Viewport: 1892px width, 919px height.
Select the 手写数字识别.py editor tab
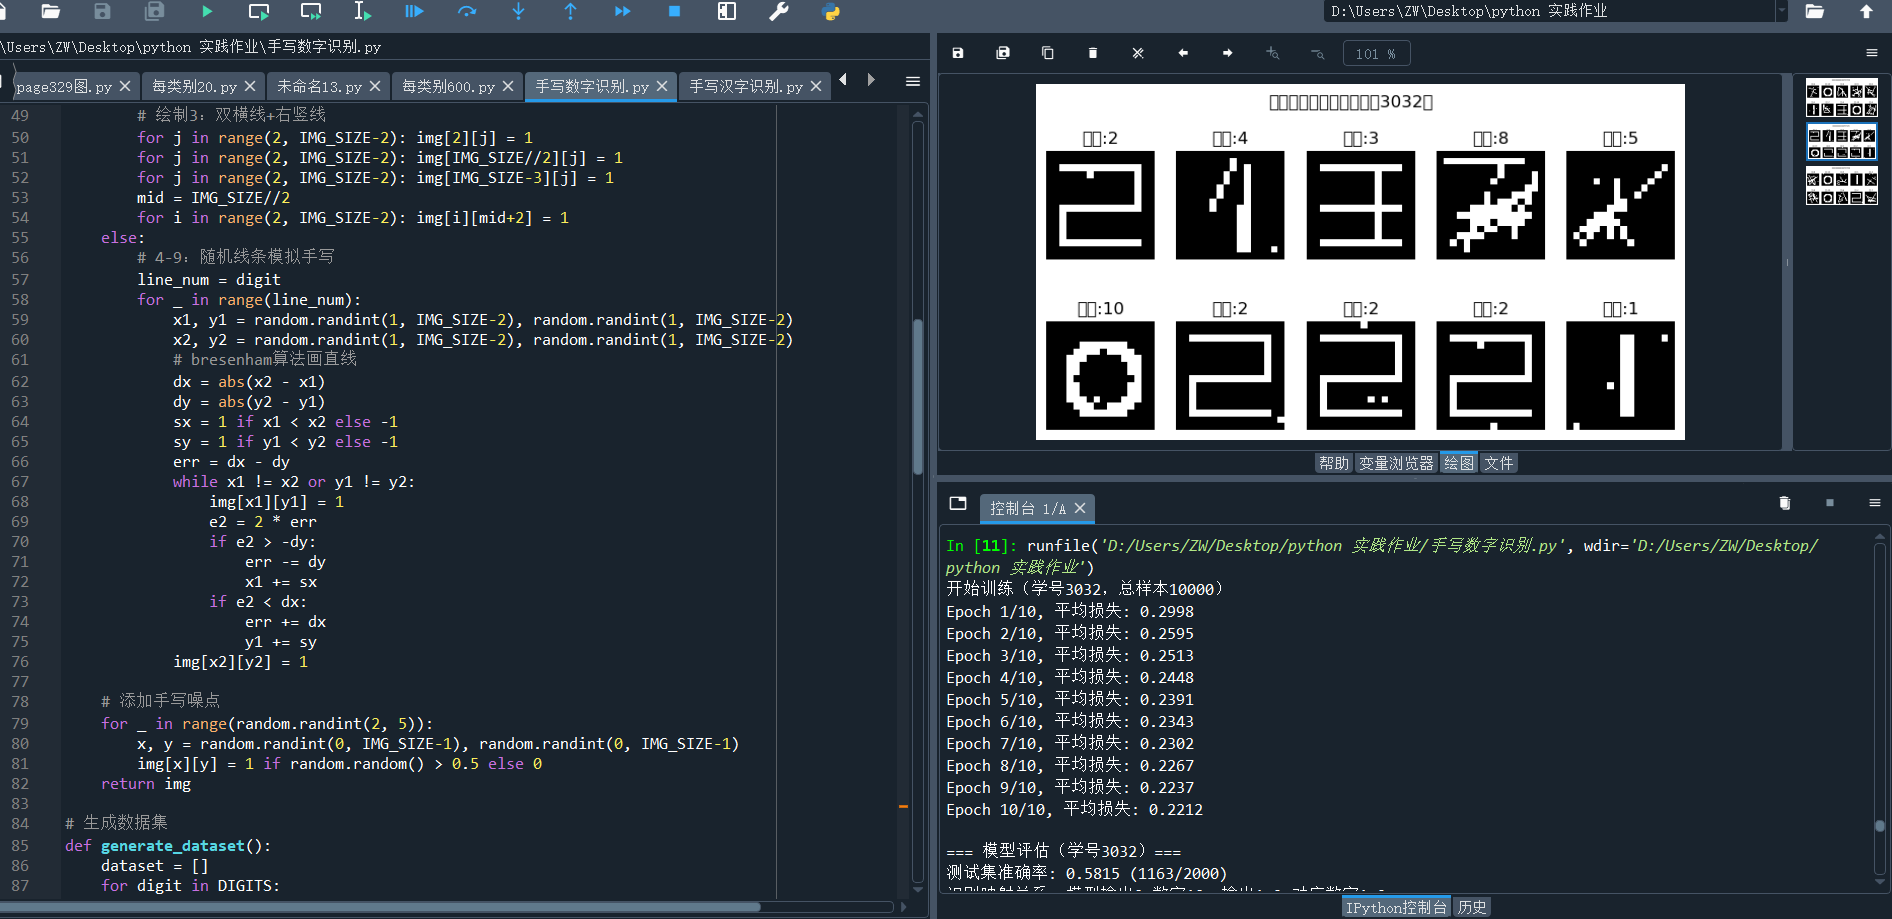coord(591,87)
